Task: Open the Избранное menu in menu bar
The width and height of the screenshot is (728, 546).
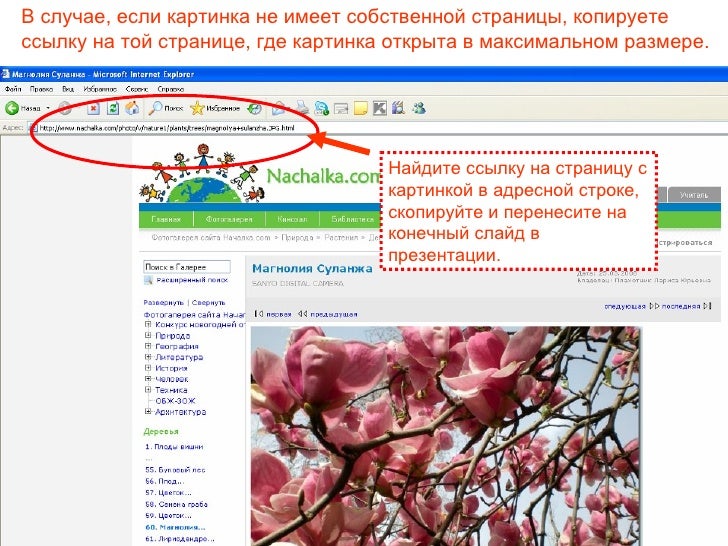Action: coord(100,89)
